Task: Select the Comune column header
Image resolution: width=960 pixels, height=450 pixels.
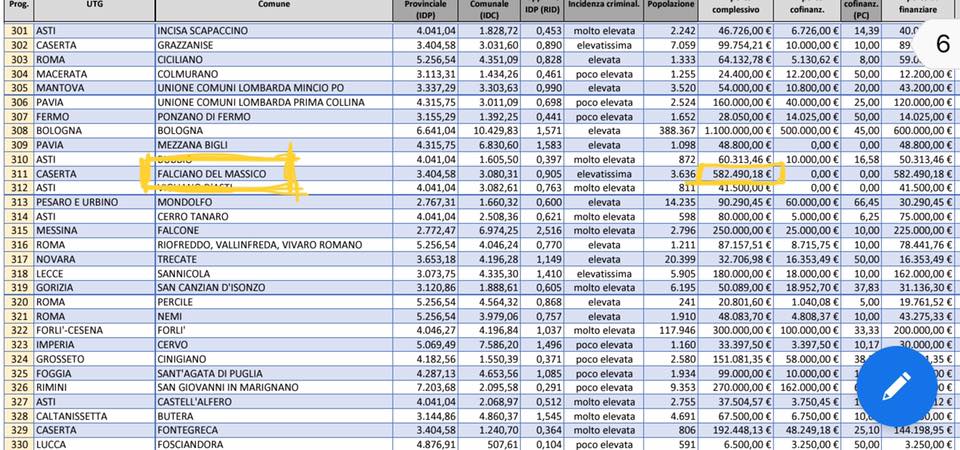Action: click(x=274, y=10)
